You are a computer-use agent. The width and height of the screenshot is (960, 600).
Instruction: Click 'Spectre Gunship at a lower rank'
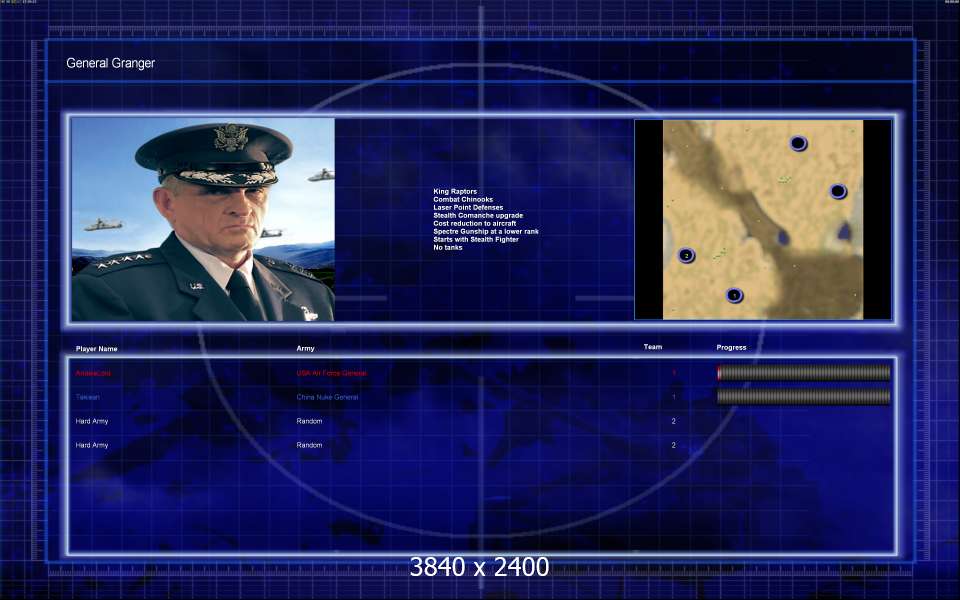(x=486, y=231)
